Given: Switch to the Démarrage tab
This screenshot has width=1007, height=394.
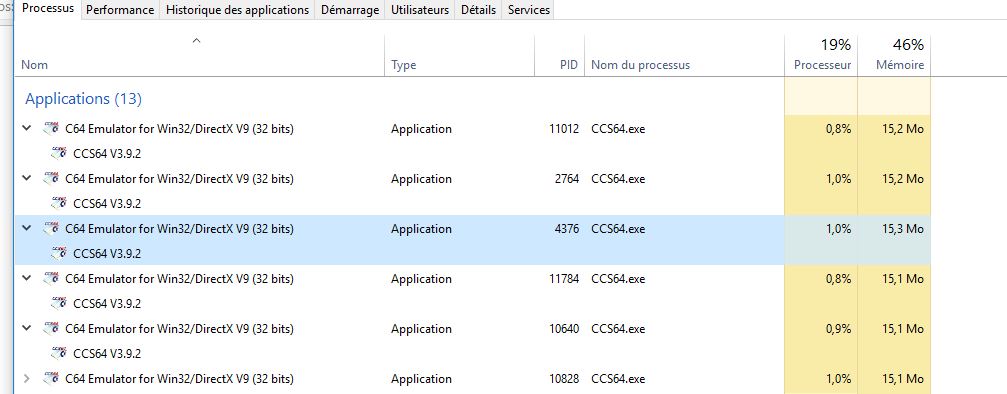Looking at the screenshot, I should click(350, 10).
